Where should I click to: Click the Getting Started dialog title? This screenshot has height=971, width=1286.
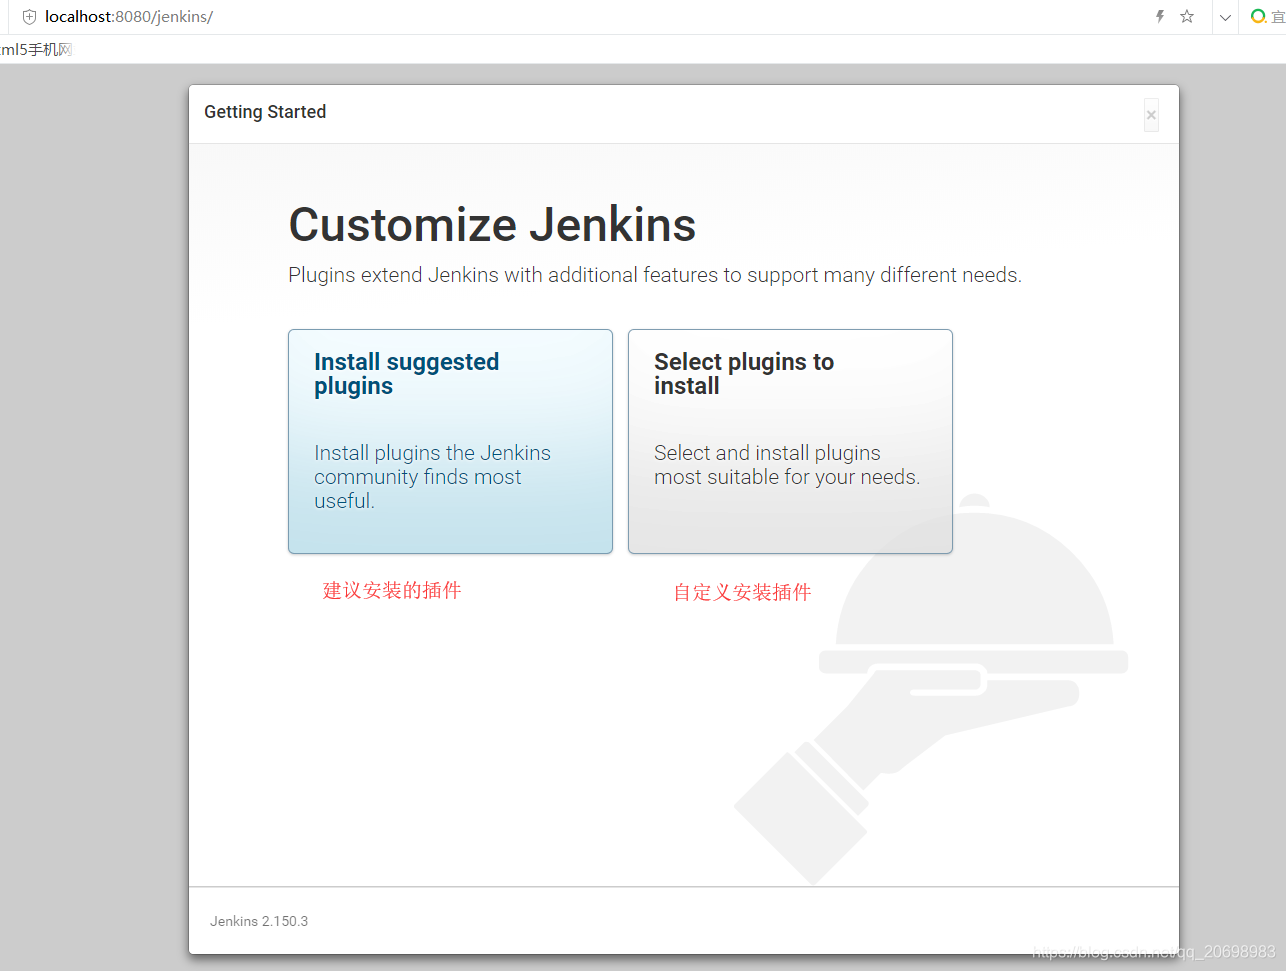(265, 112)
